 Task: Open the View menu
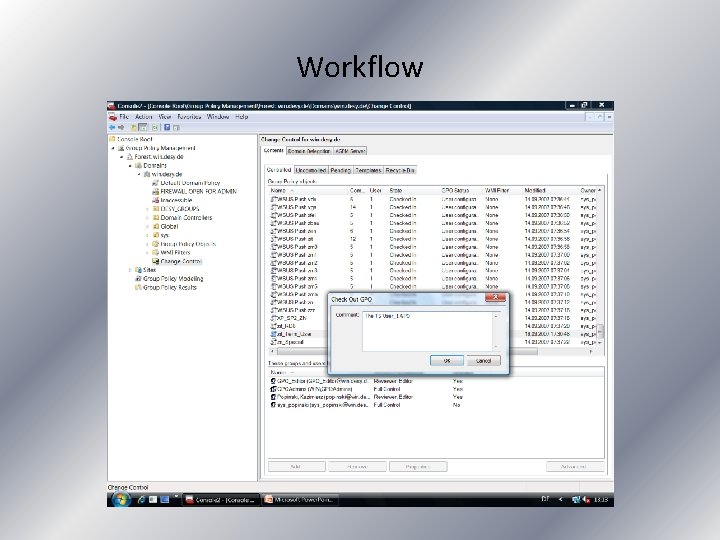(x=164, y=117)
